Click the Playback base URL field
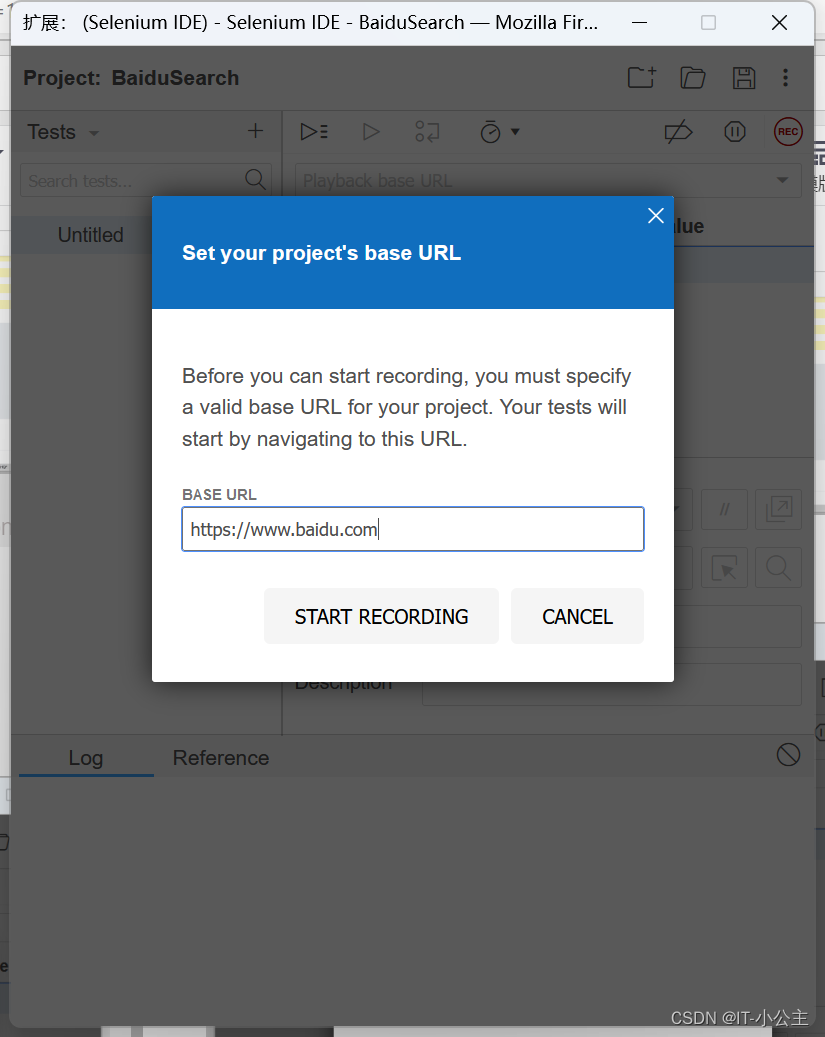 click(x=548, y=181)
